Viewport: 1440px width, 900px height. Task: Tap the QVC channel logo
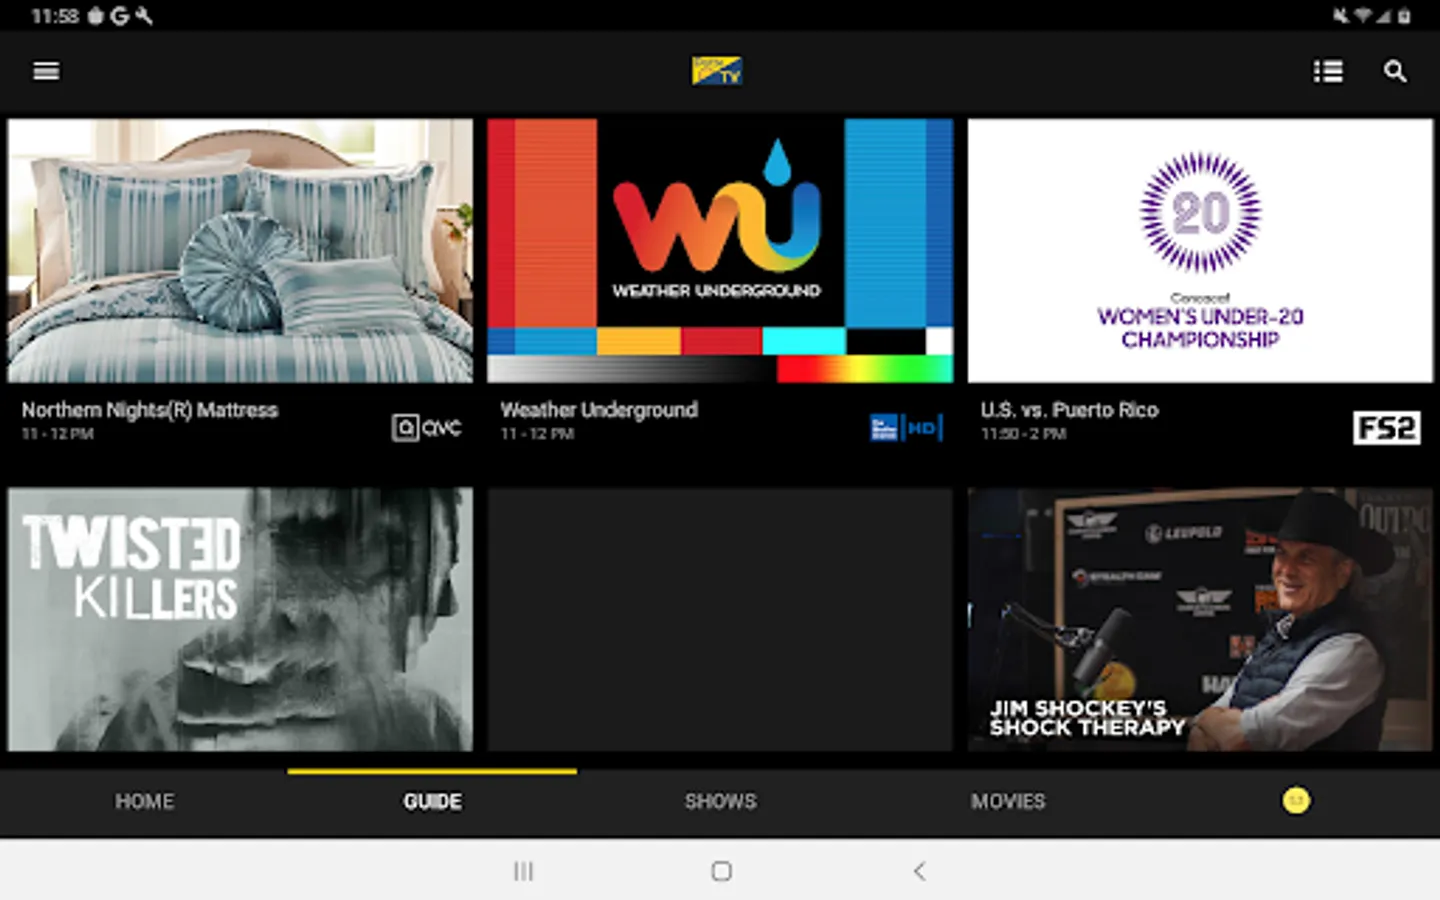point(427,428)
